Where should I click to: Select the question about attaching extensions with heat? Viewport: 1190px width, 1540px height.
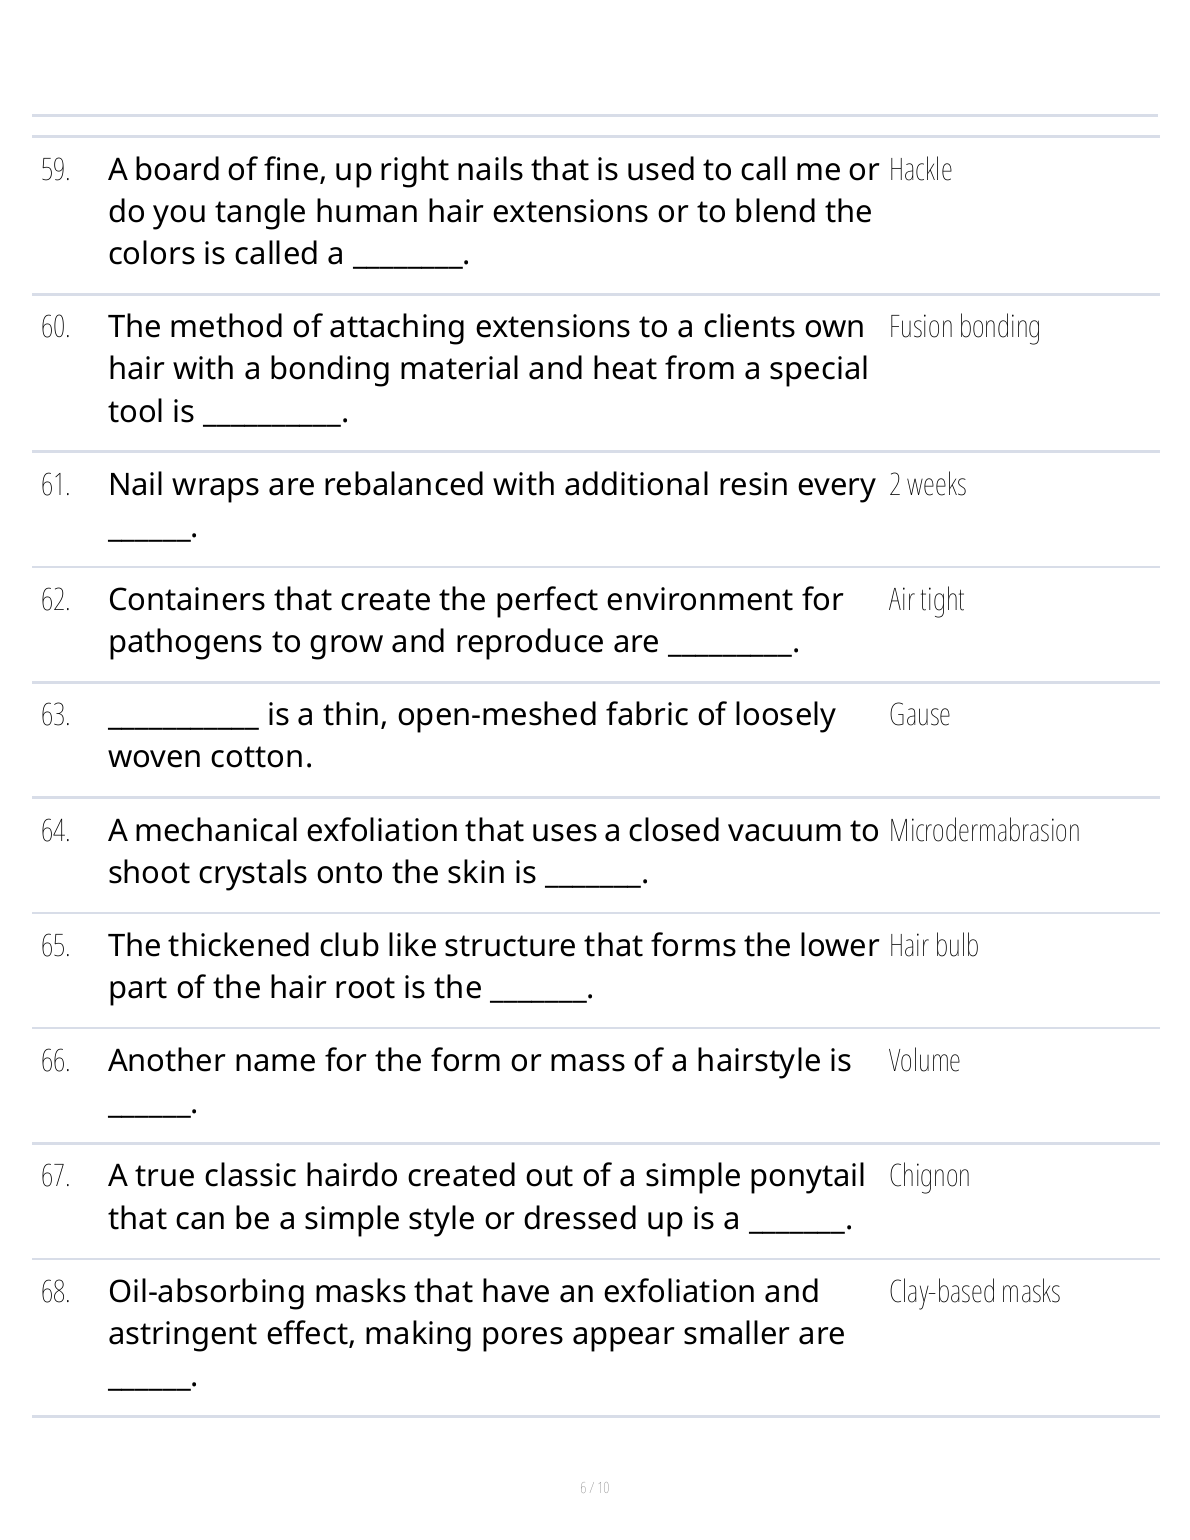click(488, 369)
